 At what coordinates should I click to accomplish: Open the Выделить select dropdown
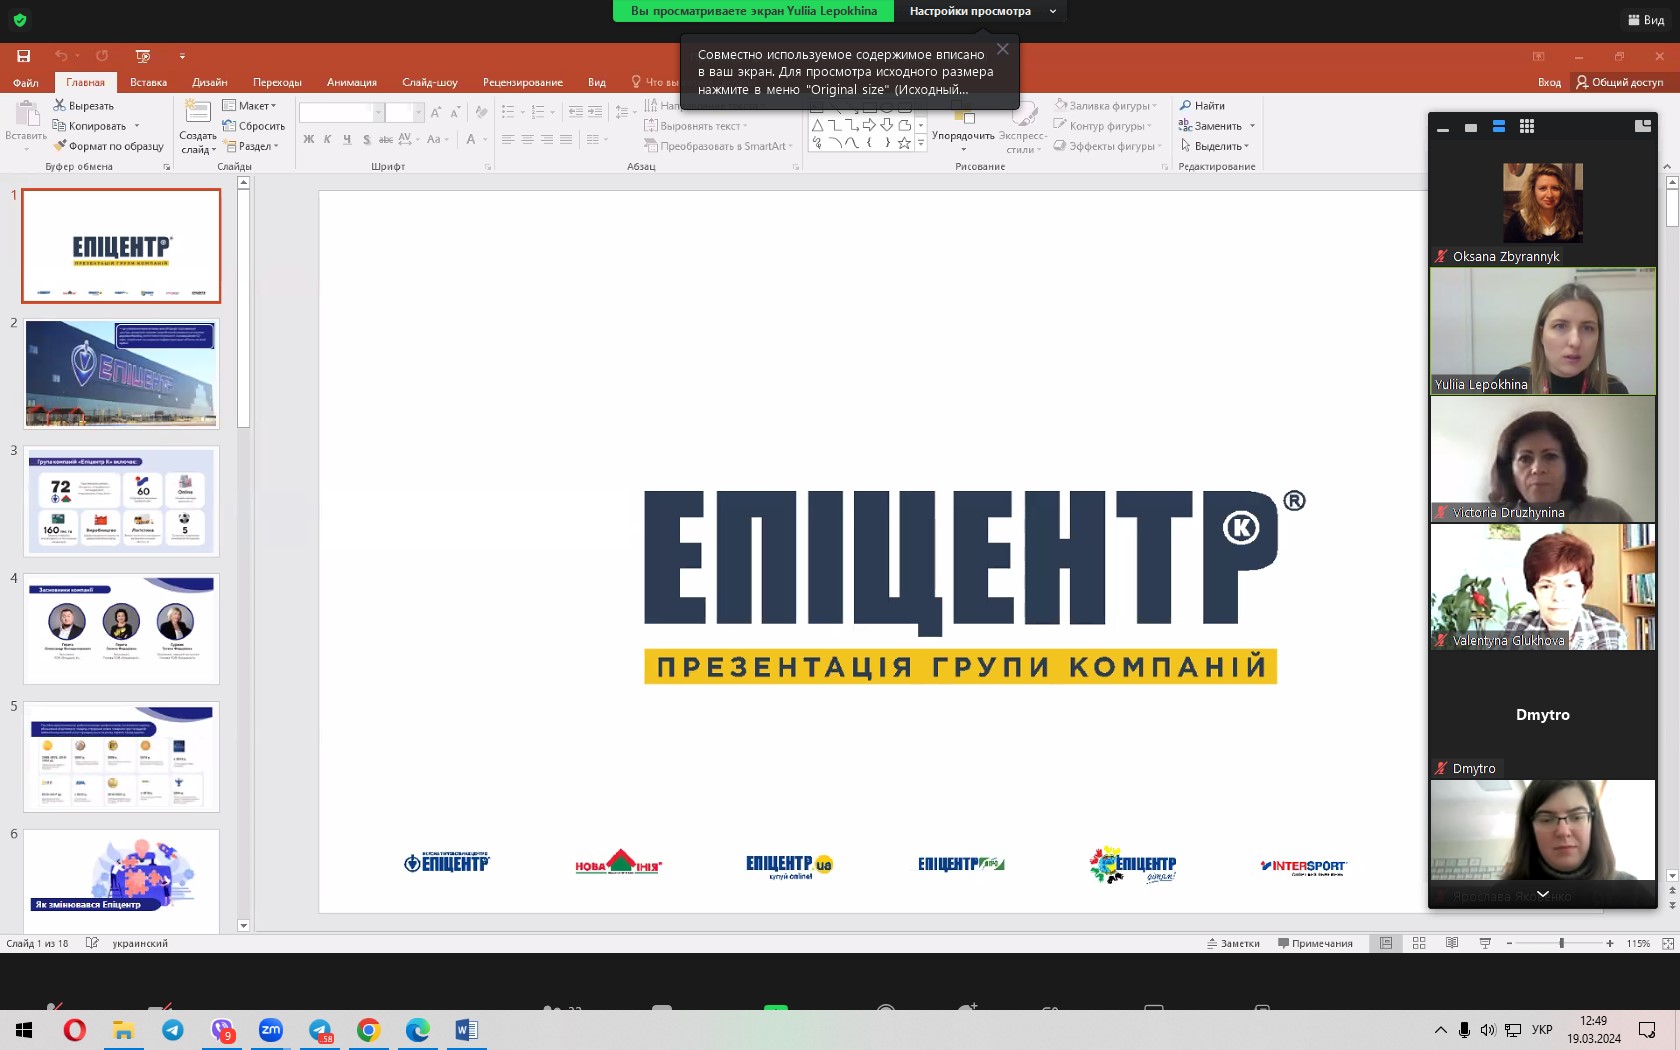point(1214,146)
